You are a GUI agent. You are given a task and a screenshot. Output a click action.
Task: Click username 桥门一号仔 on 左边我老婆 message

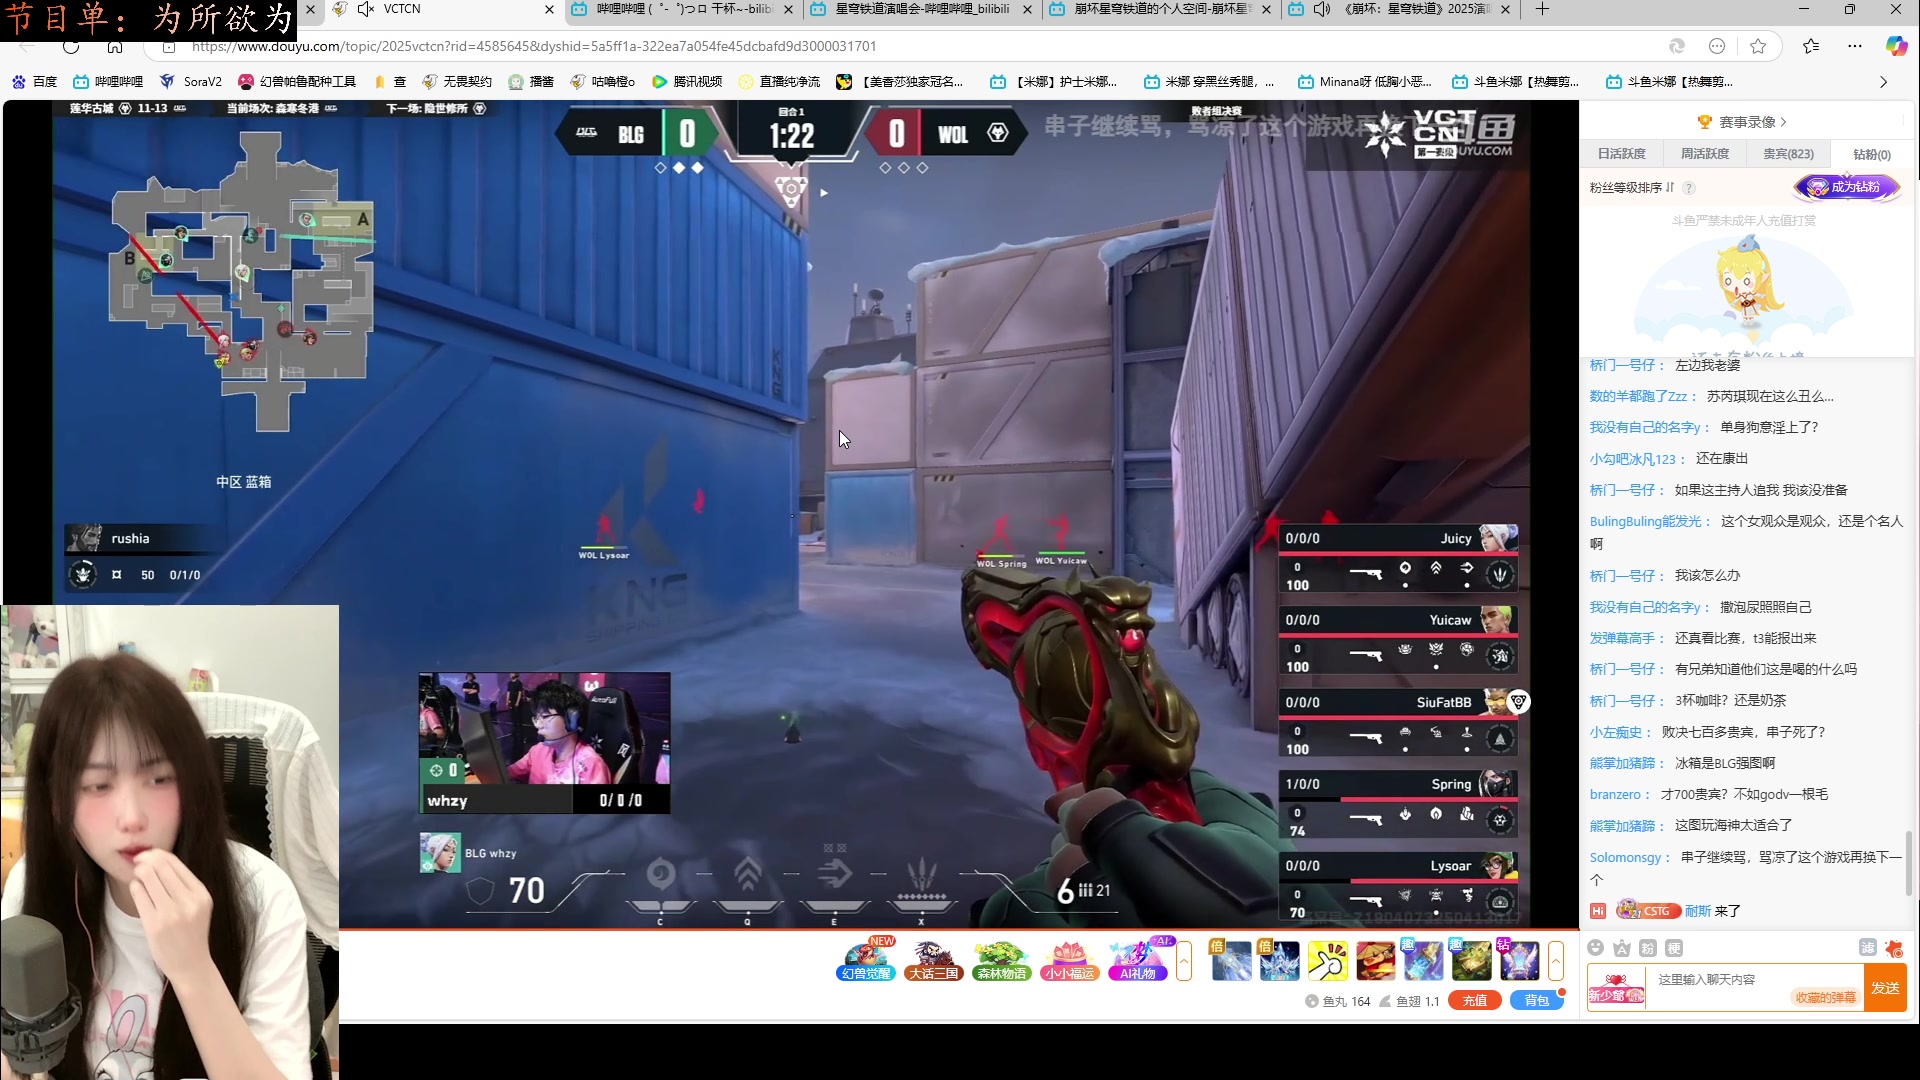(1622, 365)
